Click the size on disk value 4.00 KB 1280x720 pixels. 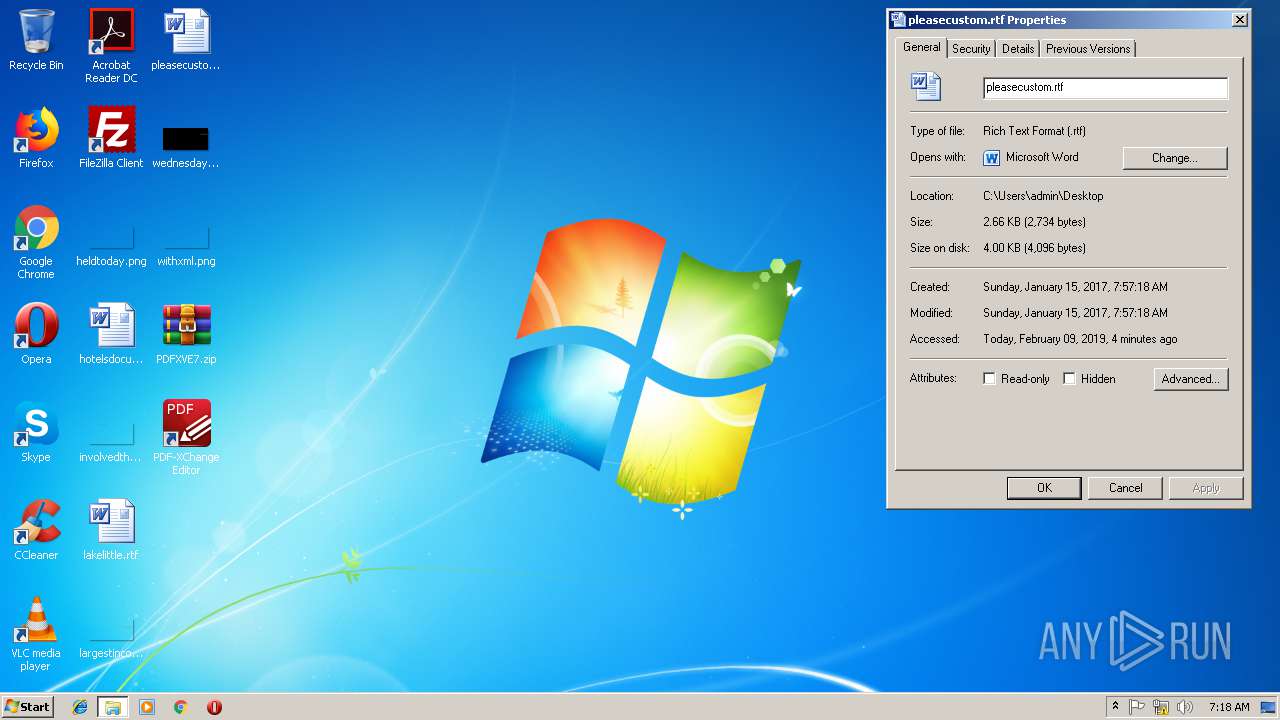[x=1034, y=248]
